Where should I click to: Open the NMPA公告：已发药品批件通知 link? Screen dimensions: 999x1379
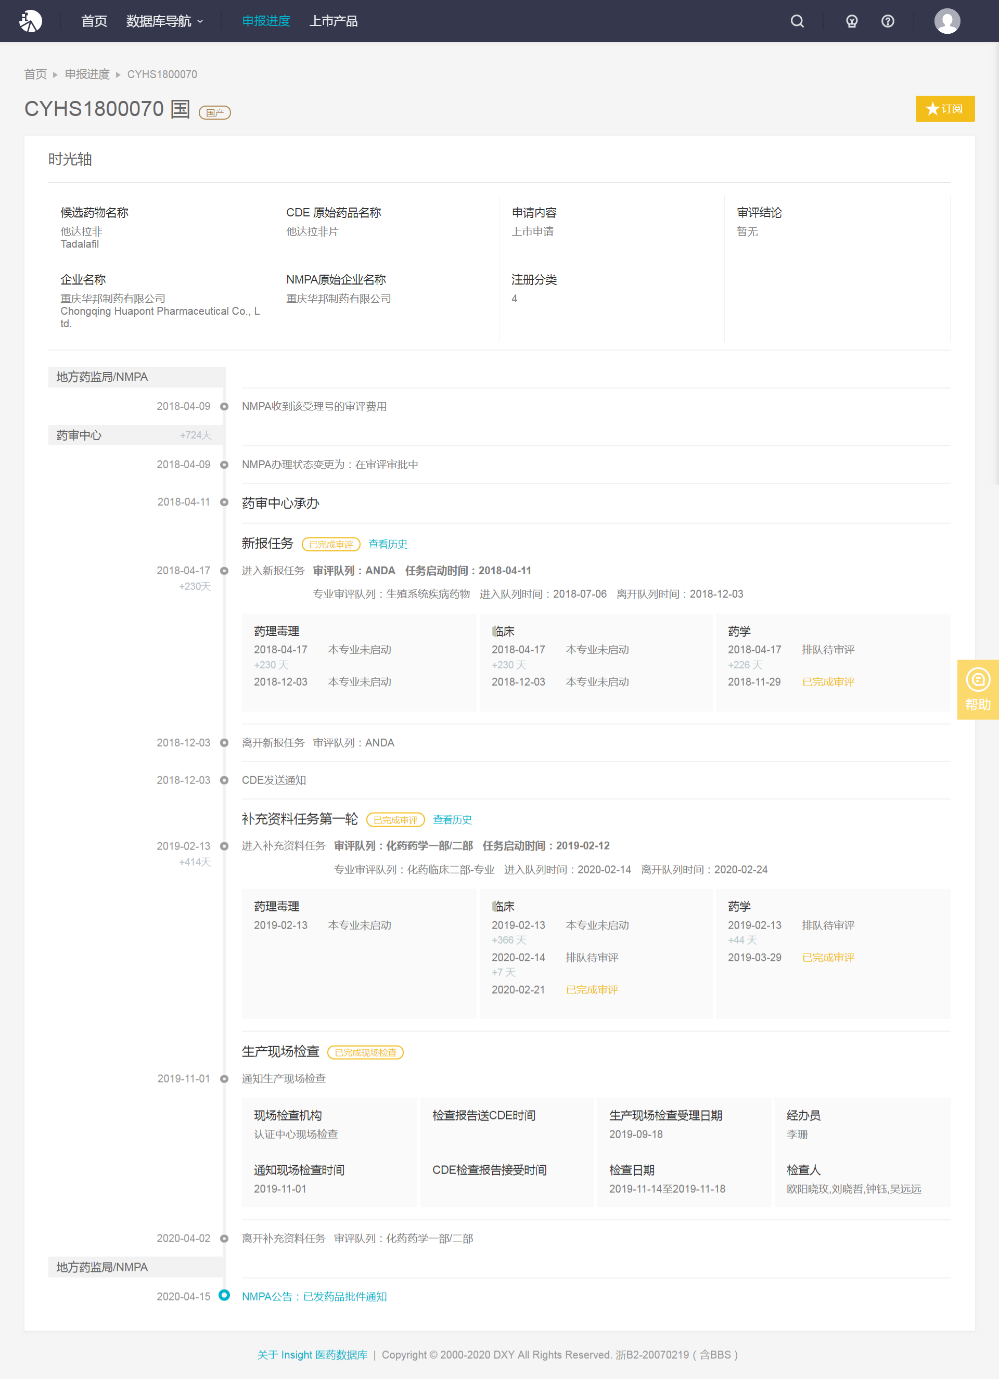pyautogui.click(x=314, y=1297)
